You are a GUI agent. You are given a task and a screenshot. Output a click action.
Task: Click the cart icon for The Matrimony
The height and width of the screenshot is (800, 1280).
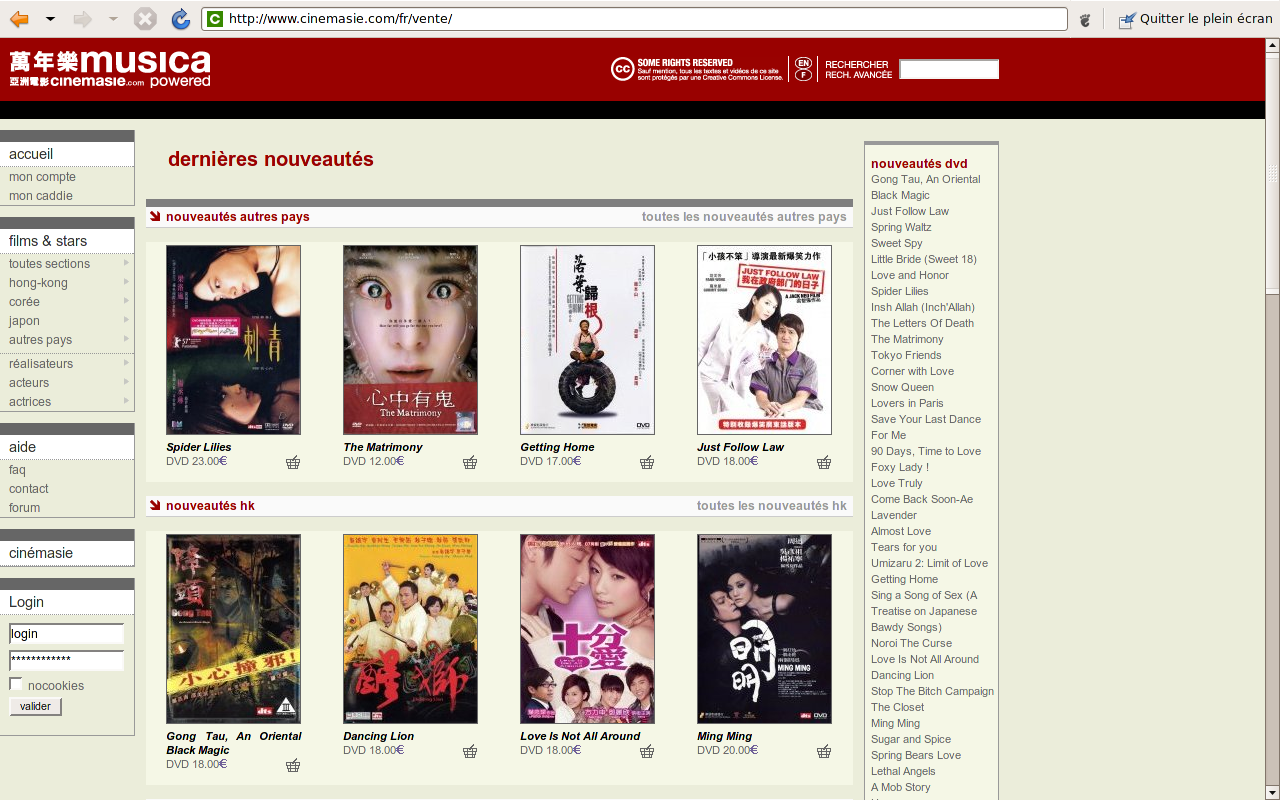pyautogui.click(x=470, y=462)
